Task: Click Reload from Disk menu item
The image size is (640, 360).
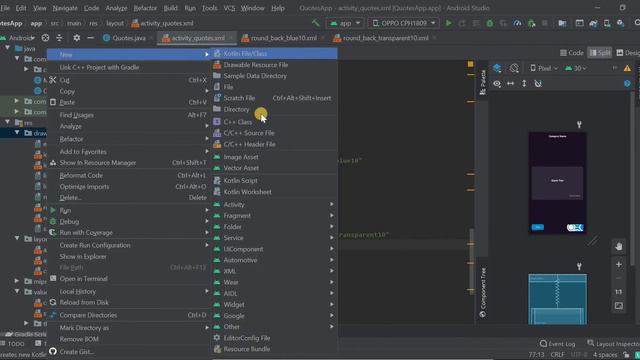Action: (129, 302)
